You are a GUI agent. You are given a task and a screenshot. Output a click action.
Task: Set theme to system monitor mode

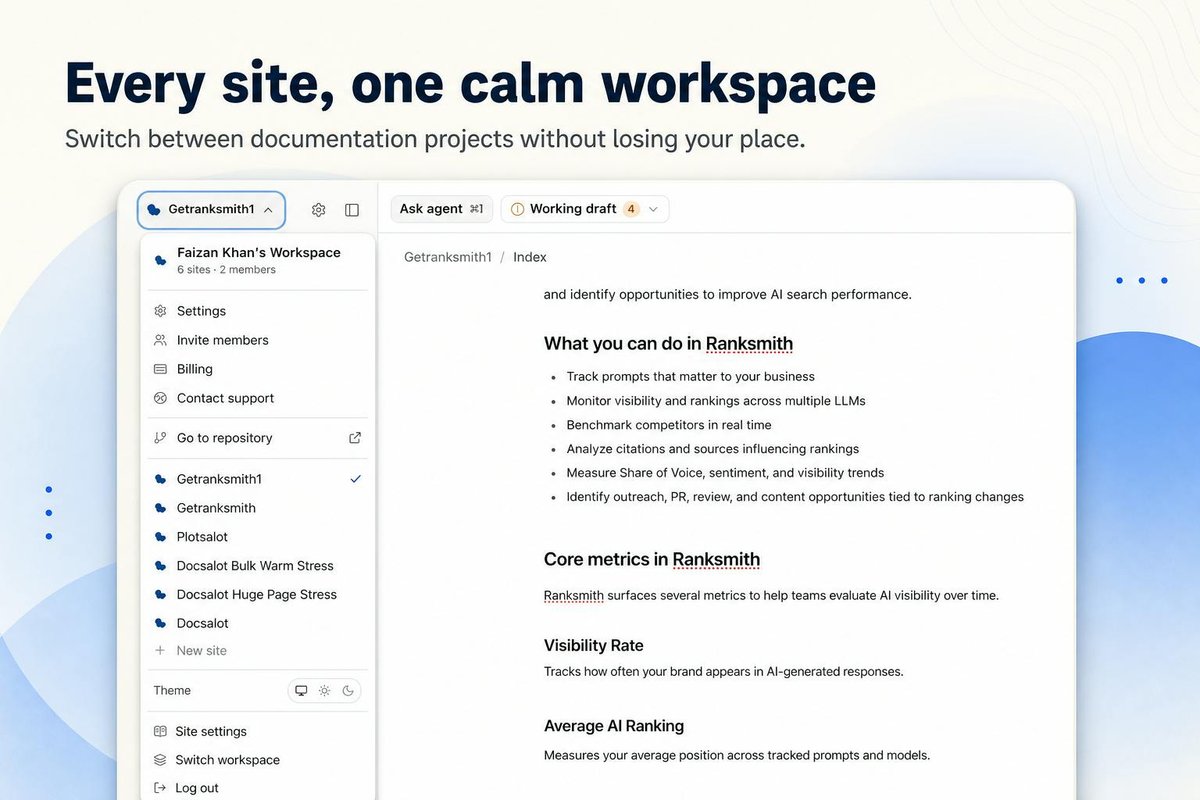300,691
